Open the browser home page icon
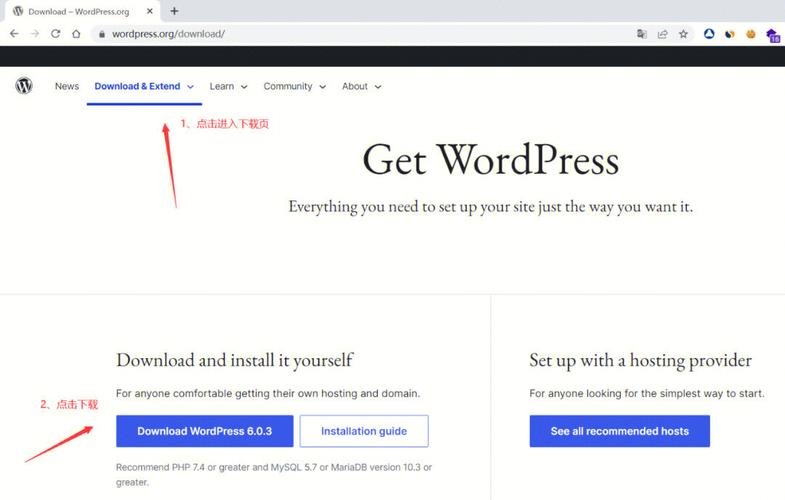The image size is (785, 500). click(76, 34)
